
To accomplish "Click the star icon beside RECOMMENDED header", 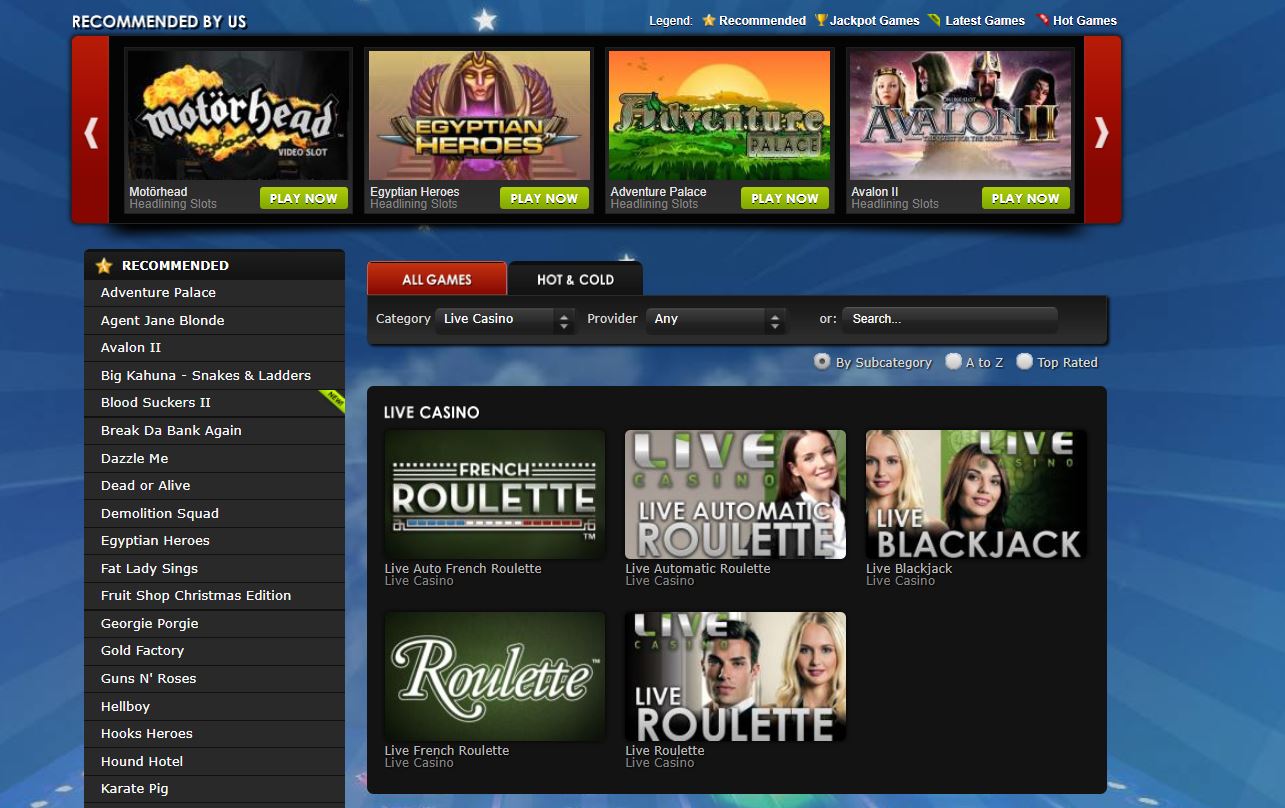I will coord(104,266).
